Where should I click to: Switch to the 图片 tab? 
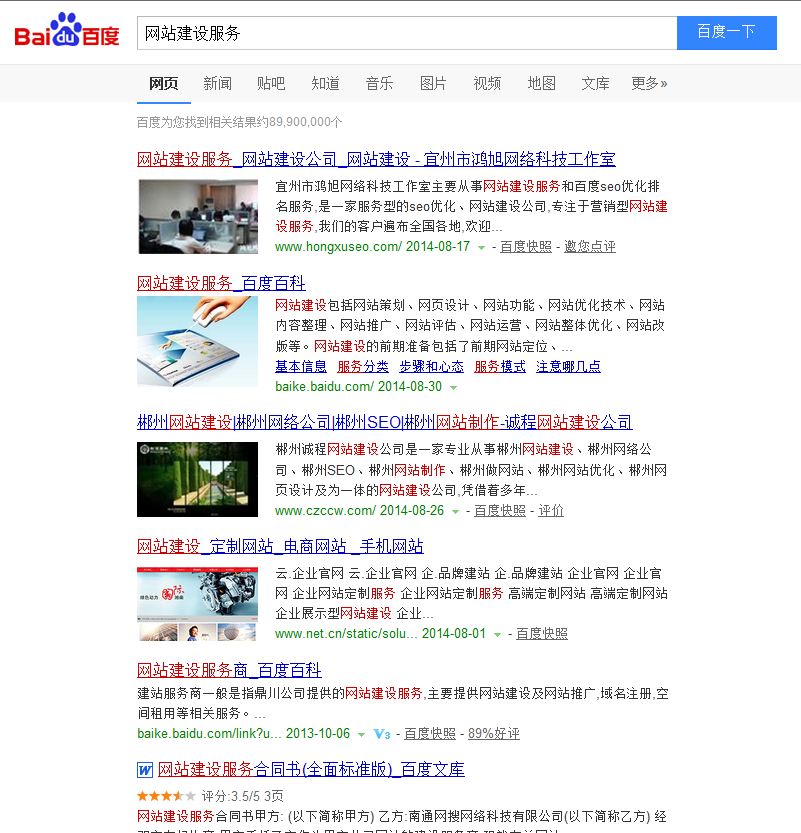433,84
